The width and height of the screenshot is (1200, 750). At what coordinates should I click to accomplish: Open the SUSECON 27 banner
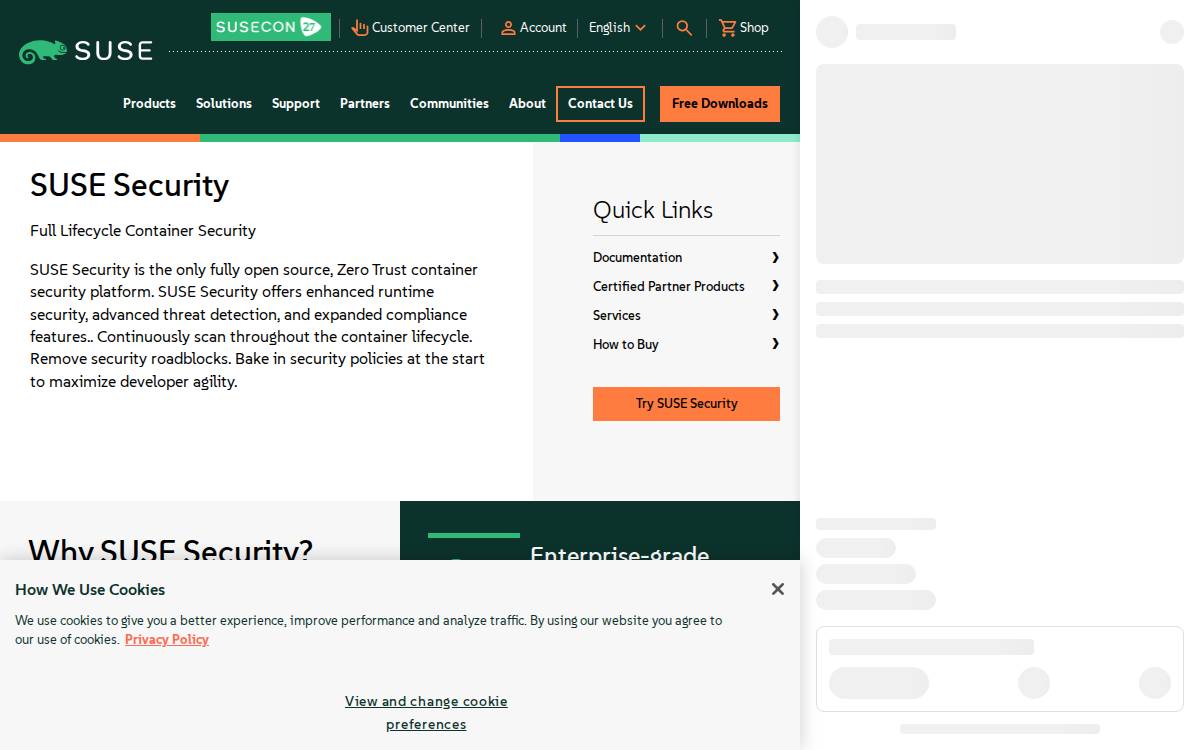[270, 27]
